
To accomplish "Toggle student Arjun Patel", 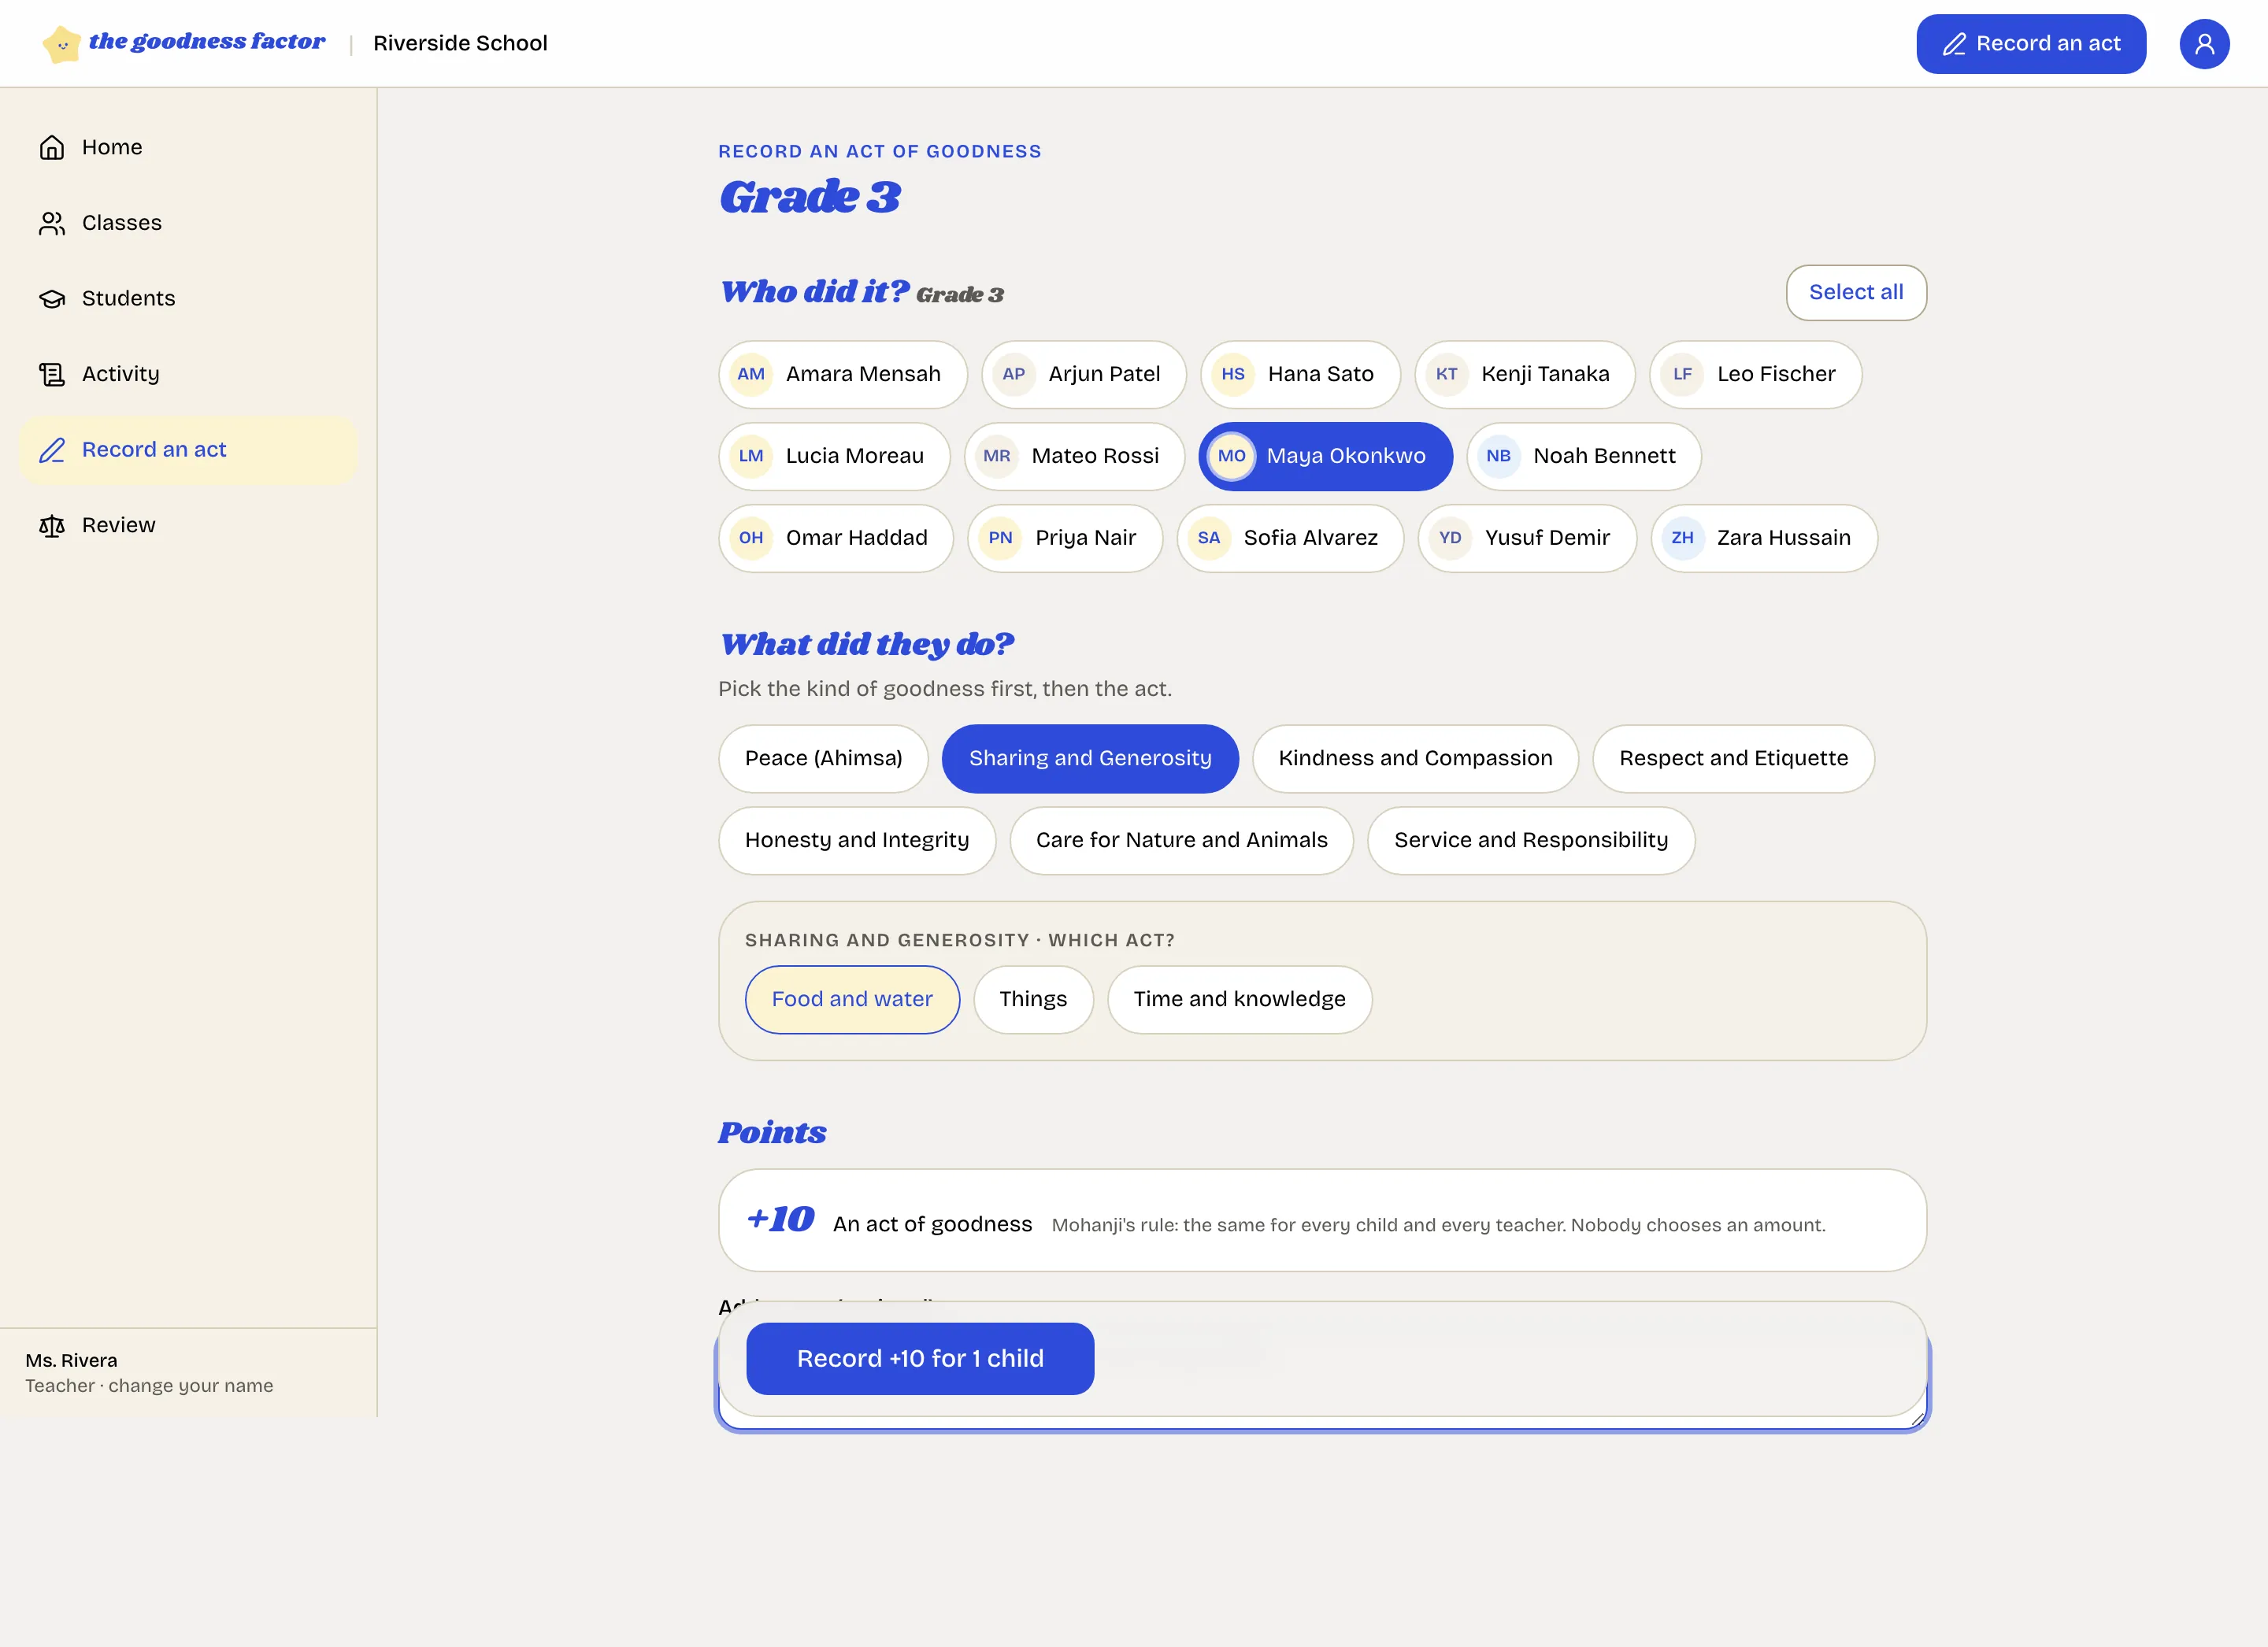I will click(x=1084, y=374).
